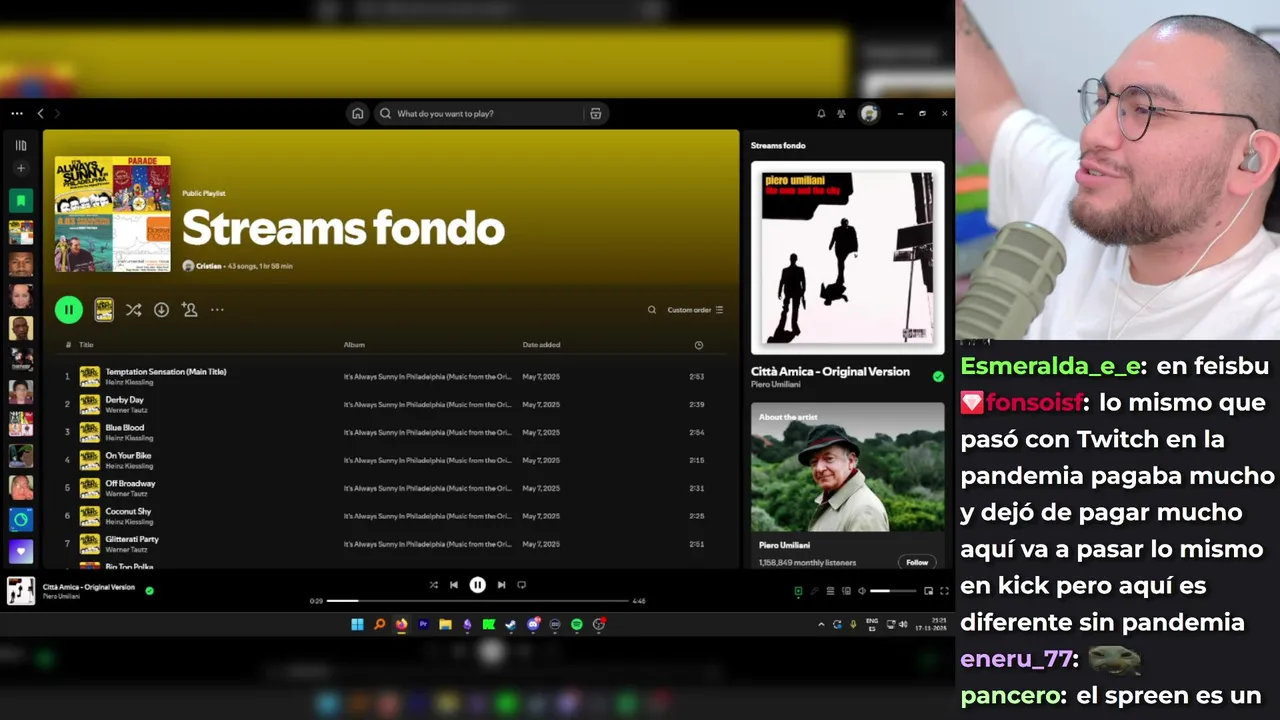The image size is (1280, 720).
Task: Sort by duration clock column header
Action: click(x=699, y=345)
